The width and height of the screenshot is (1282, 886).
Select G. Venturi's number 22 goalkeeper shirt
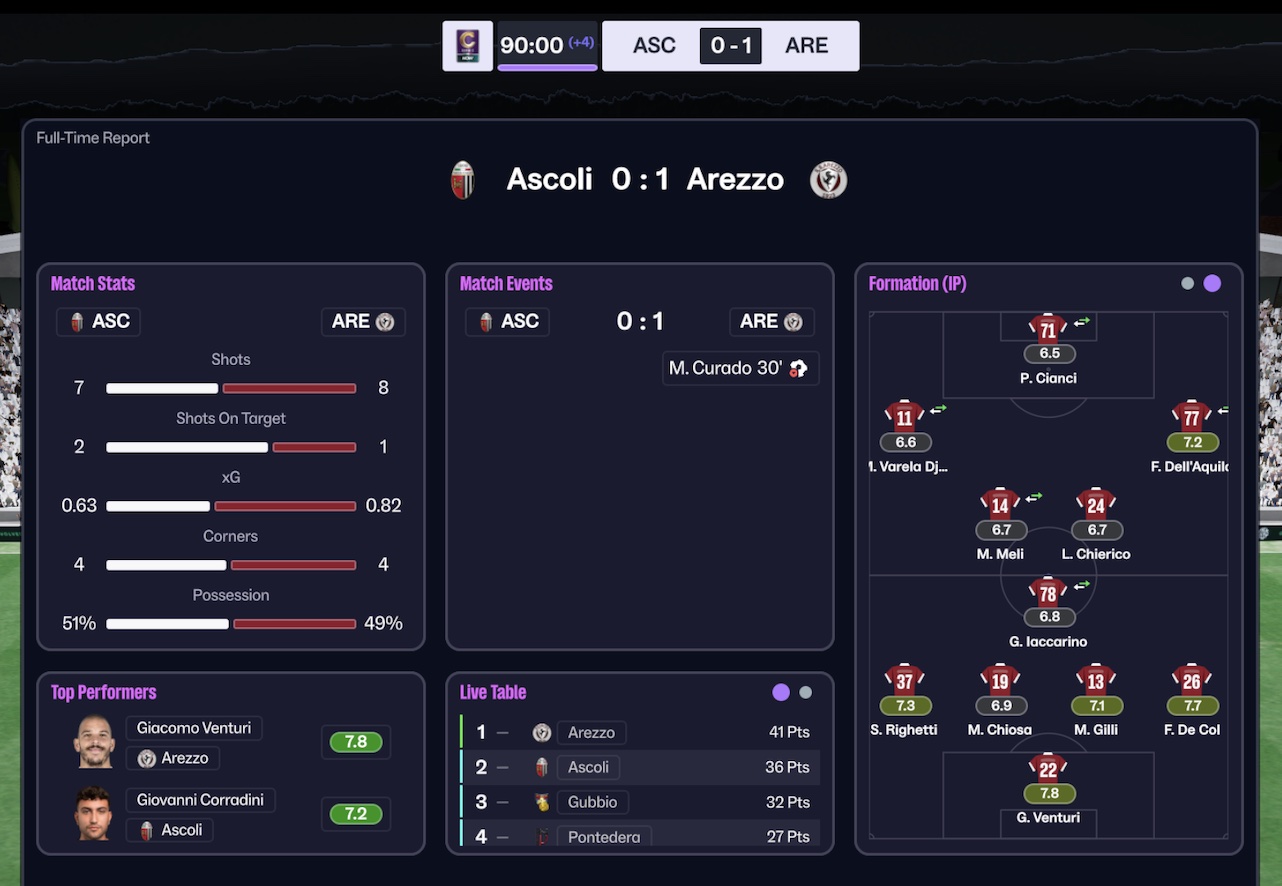point(1048,768)
